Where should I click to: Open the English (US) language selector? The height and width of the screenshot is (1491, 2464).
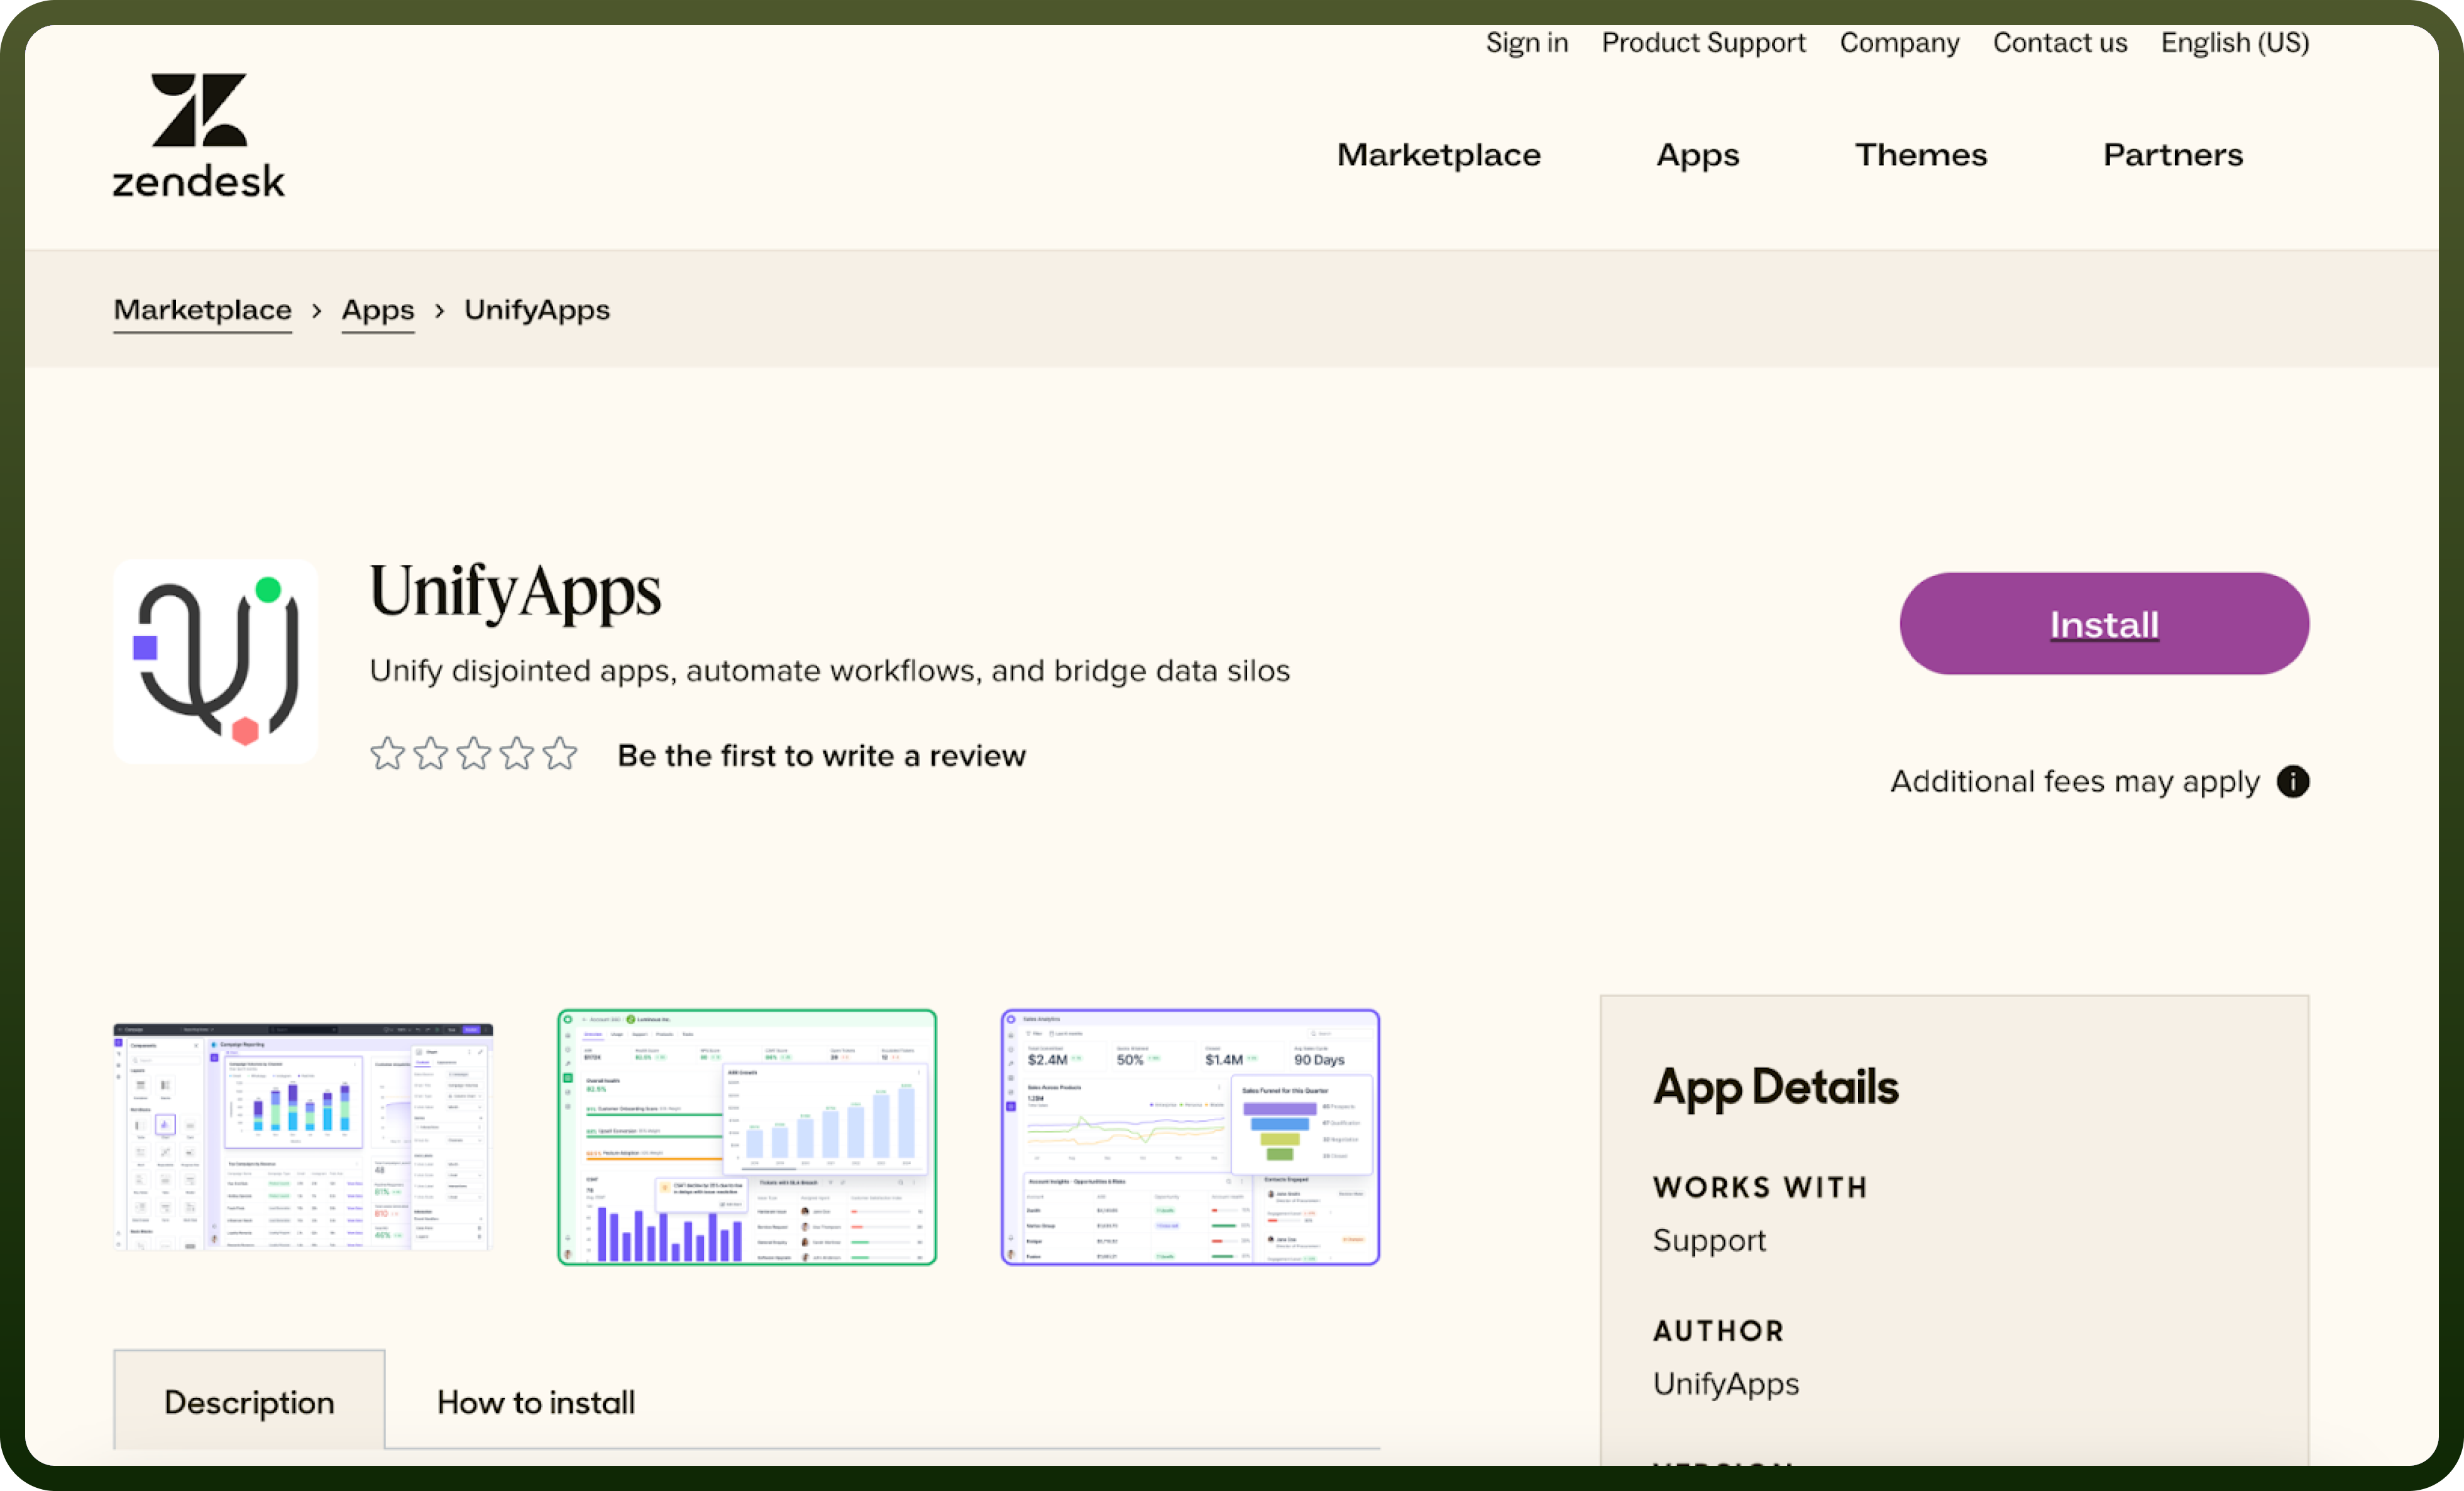(2234, 43)
